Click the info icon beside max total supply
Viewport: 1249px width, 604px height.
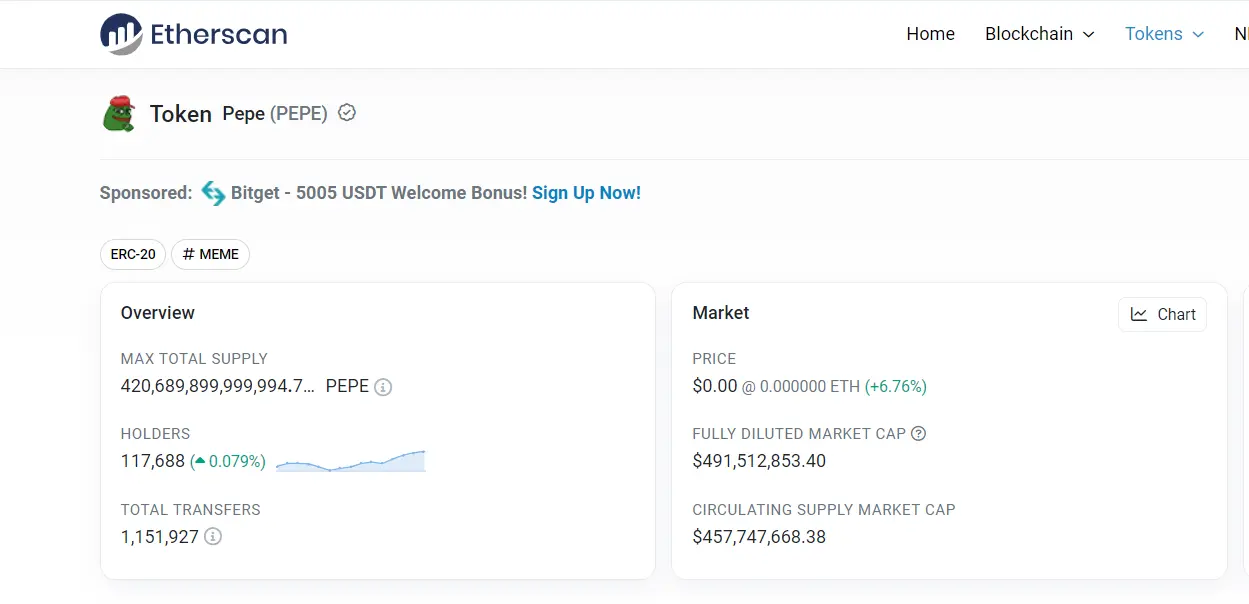(383, 387)
